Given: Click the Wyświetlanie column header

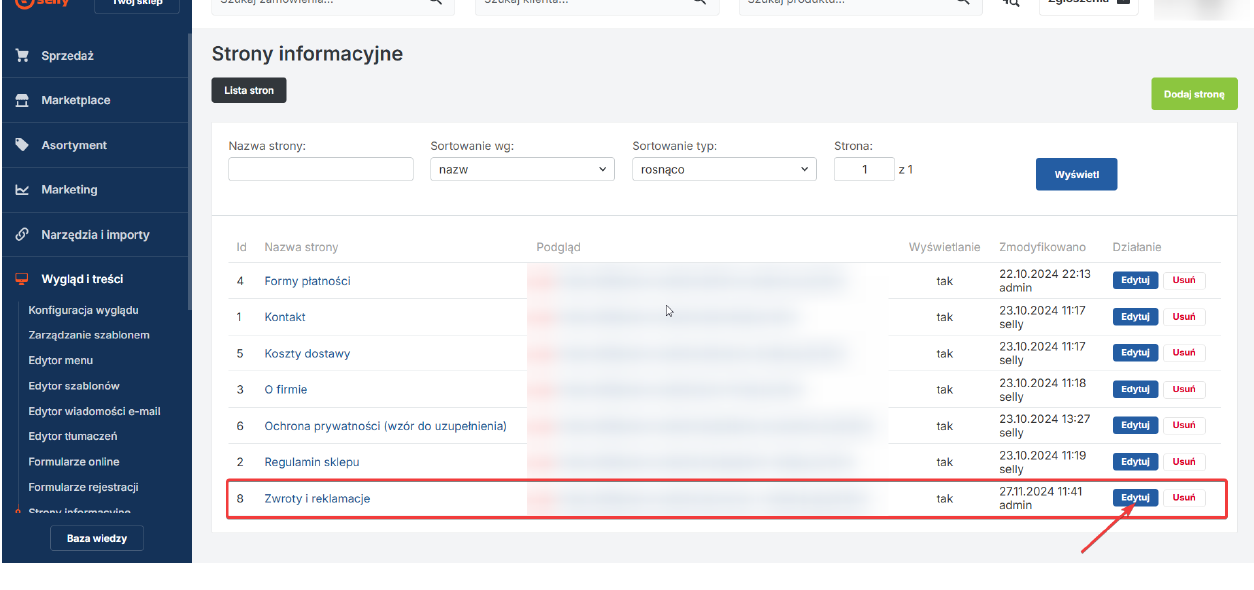Looking at the screenshot, I should pyautogui.click(x=944, y=247).
